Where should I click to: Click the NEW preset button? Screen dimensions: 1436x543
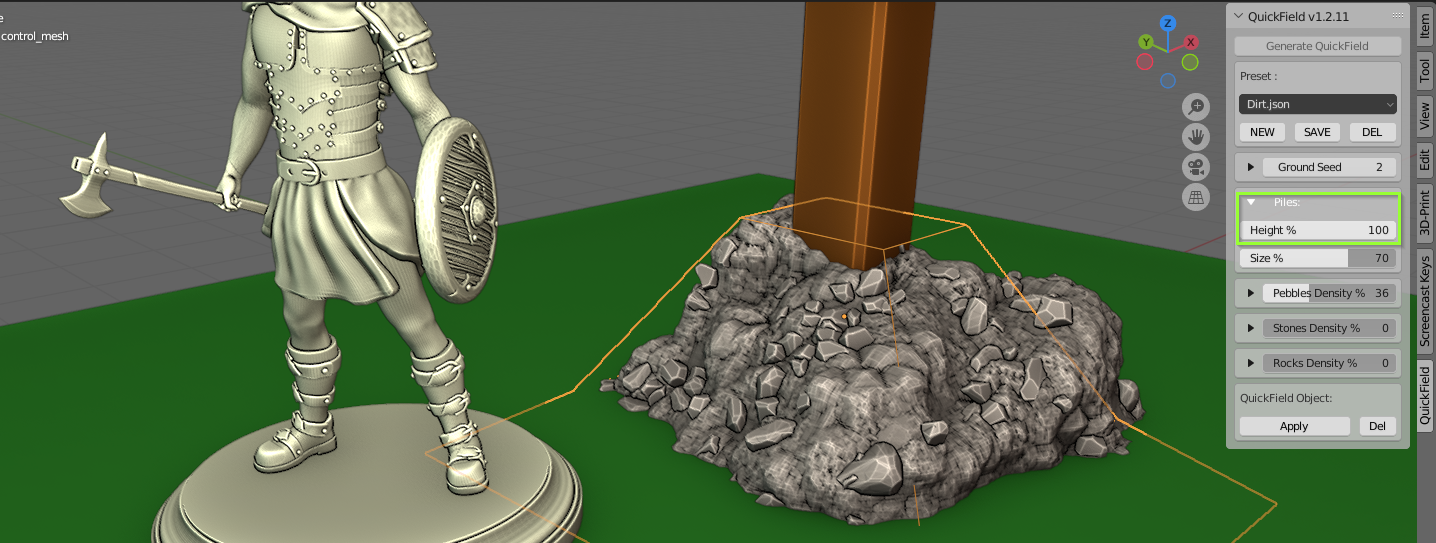1262,132
